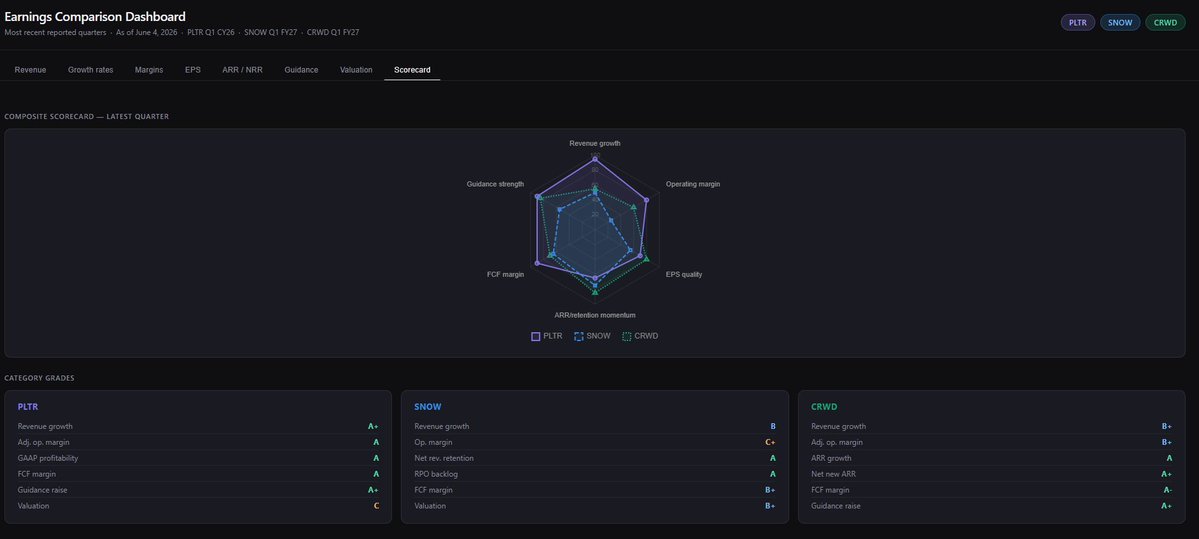Click CRWD's FCF margin grade A-
Viewport: 1199px width, 539px height.
(x=1167, y=490)
